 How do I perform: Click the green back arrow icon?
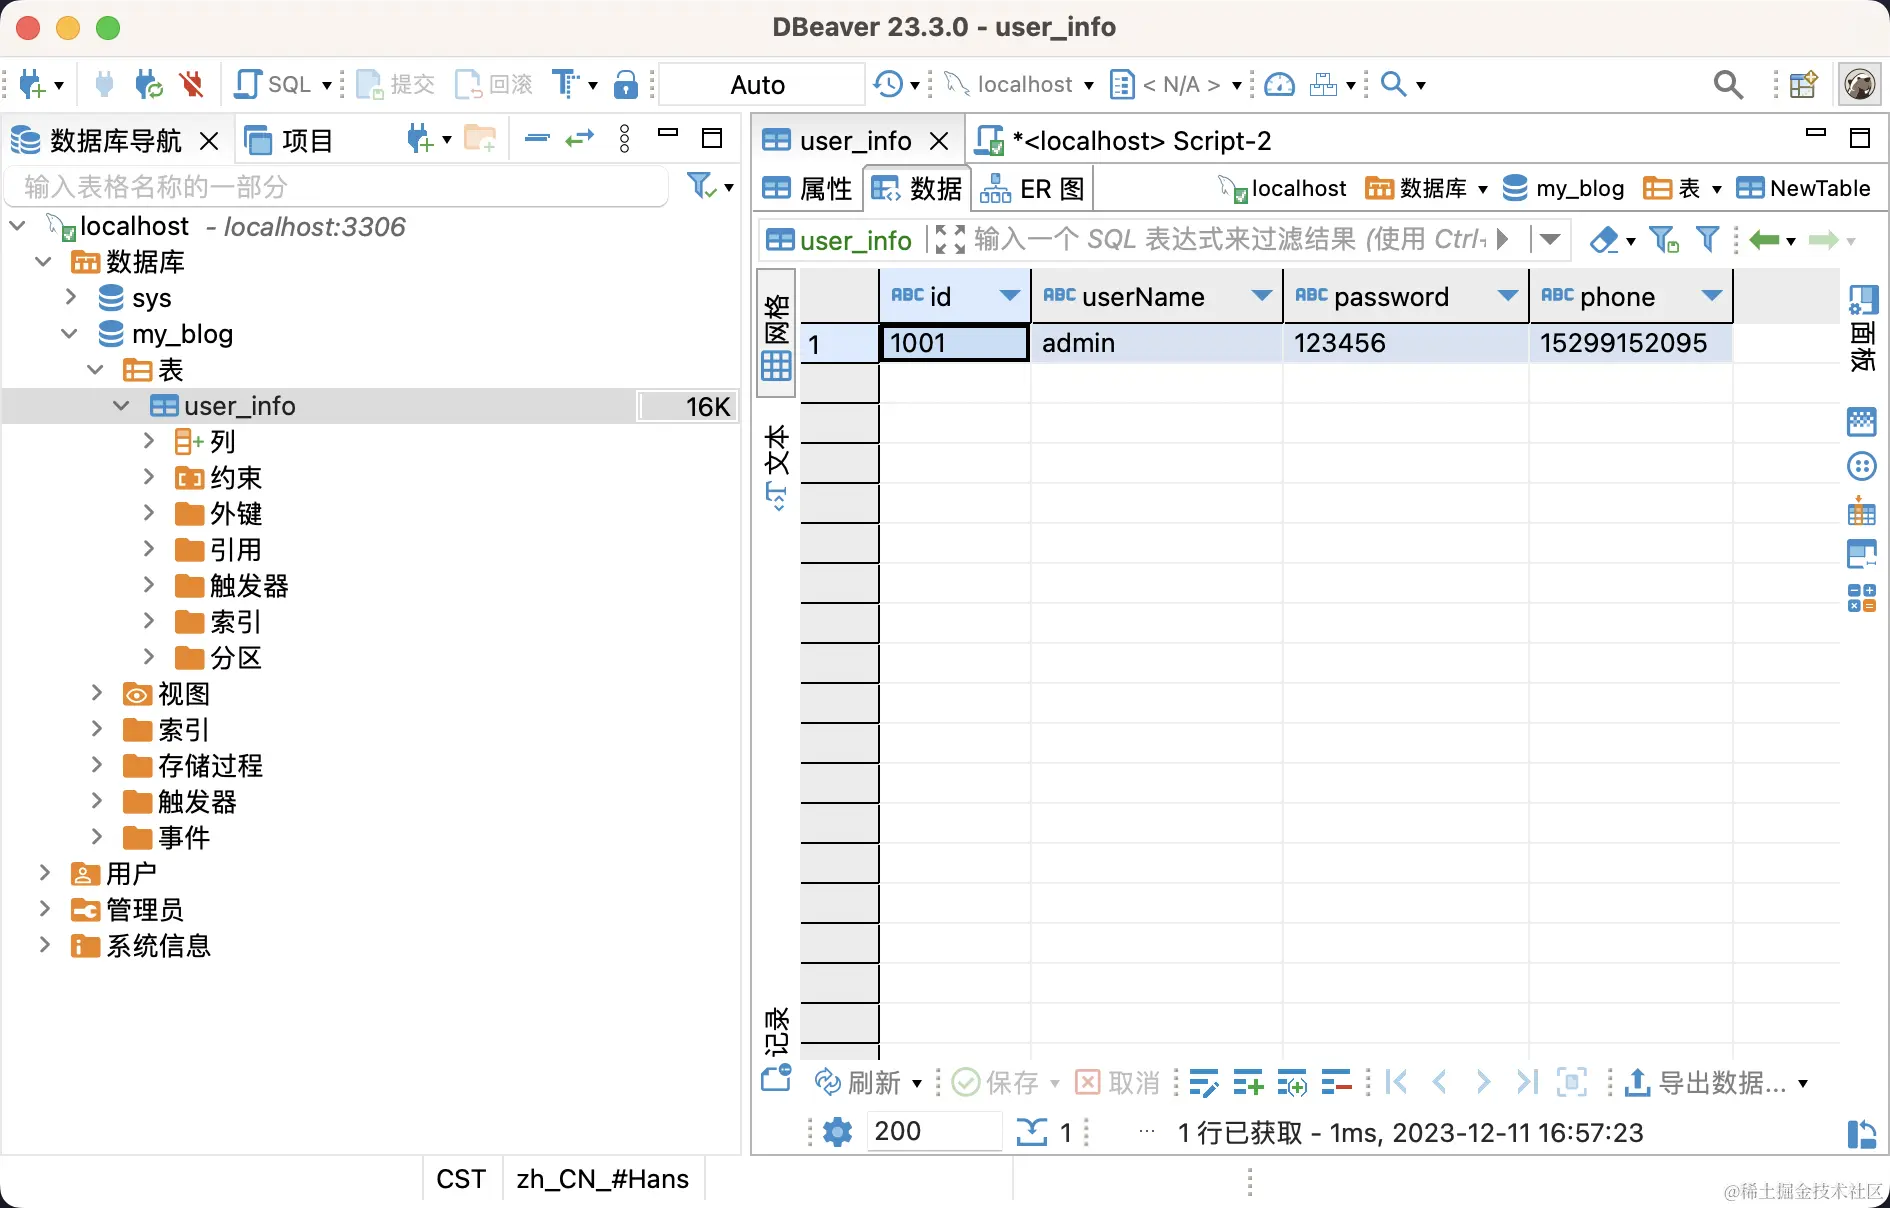click(x=1764, y=240)
